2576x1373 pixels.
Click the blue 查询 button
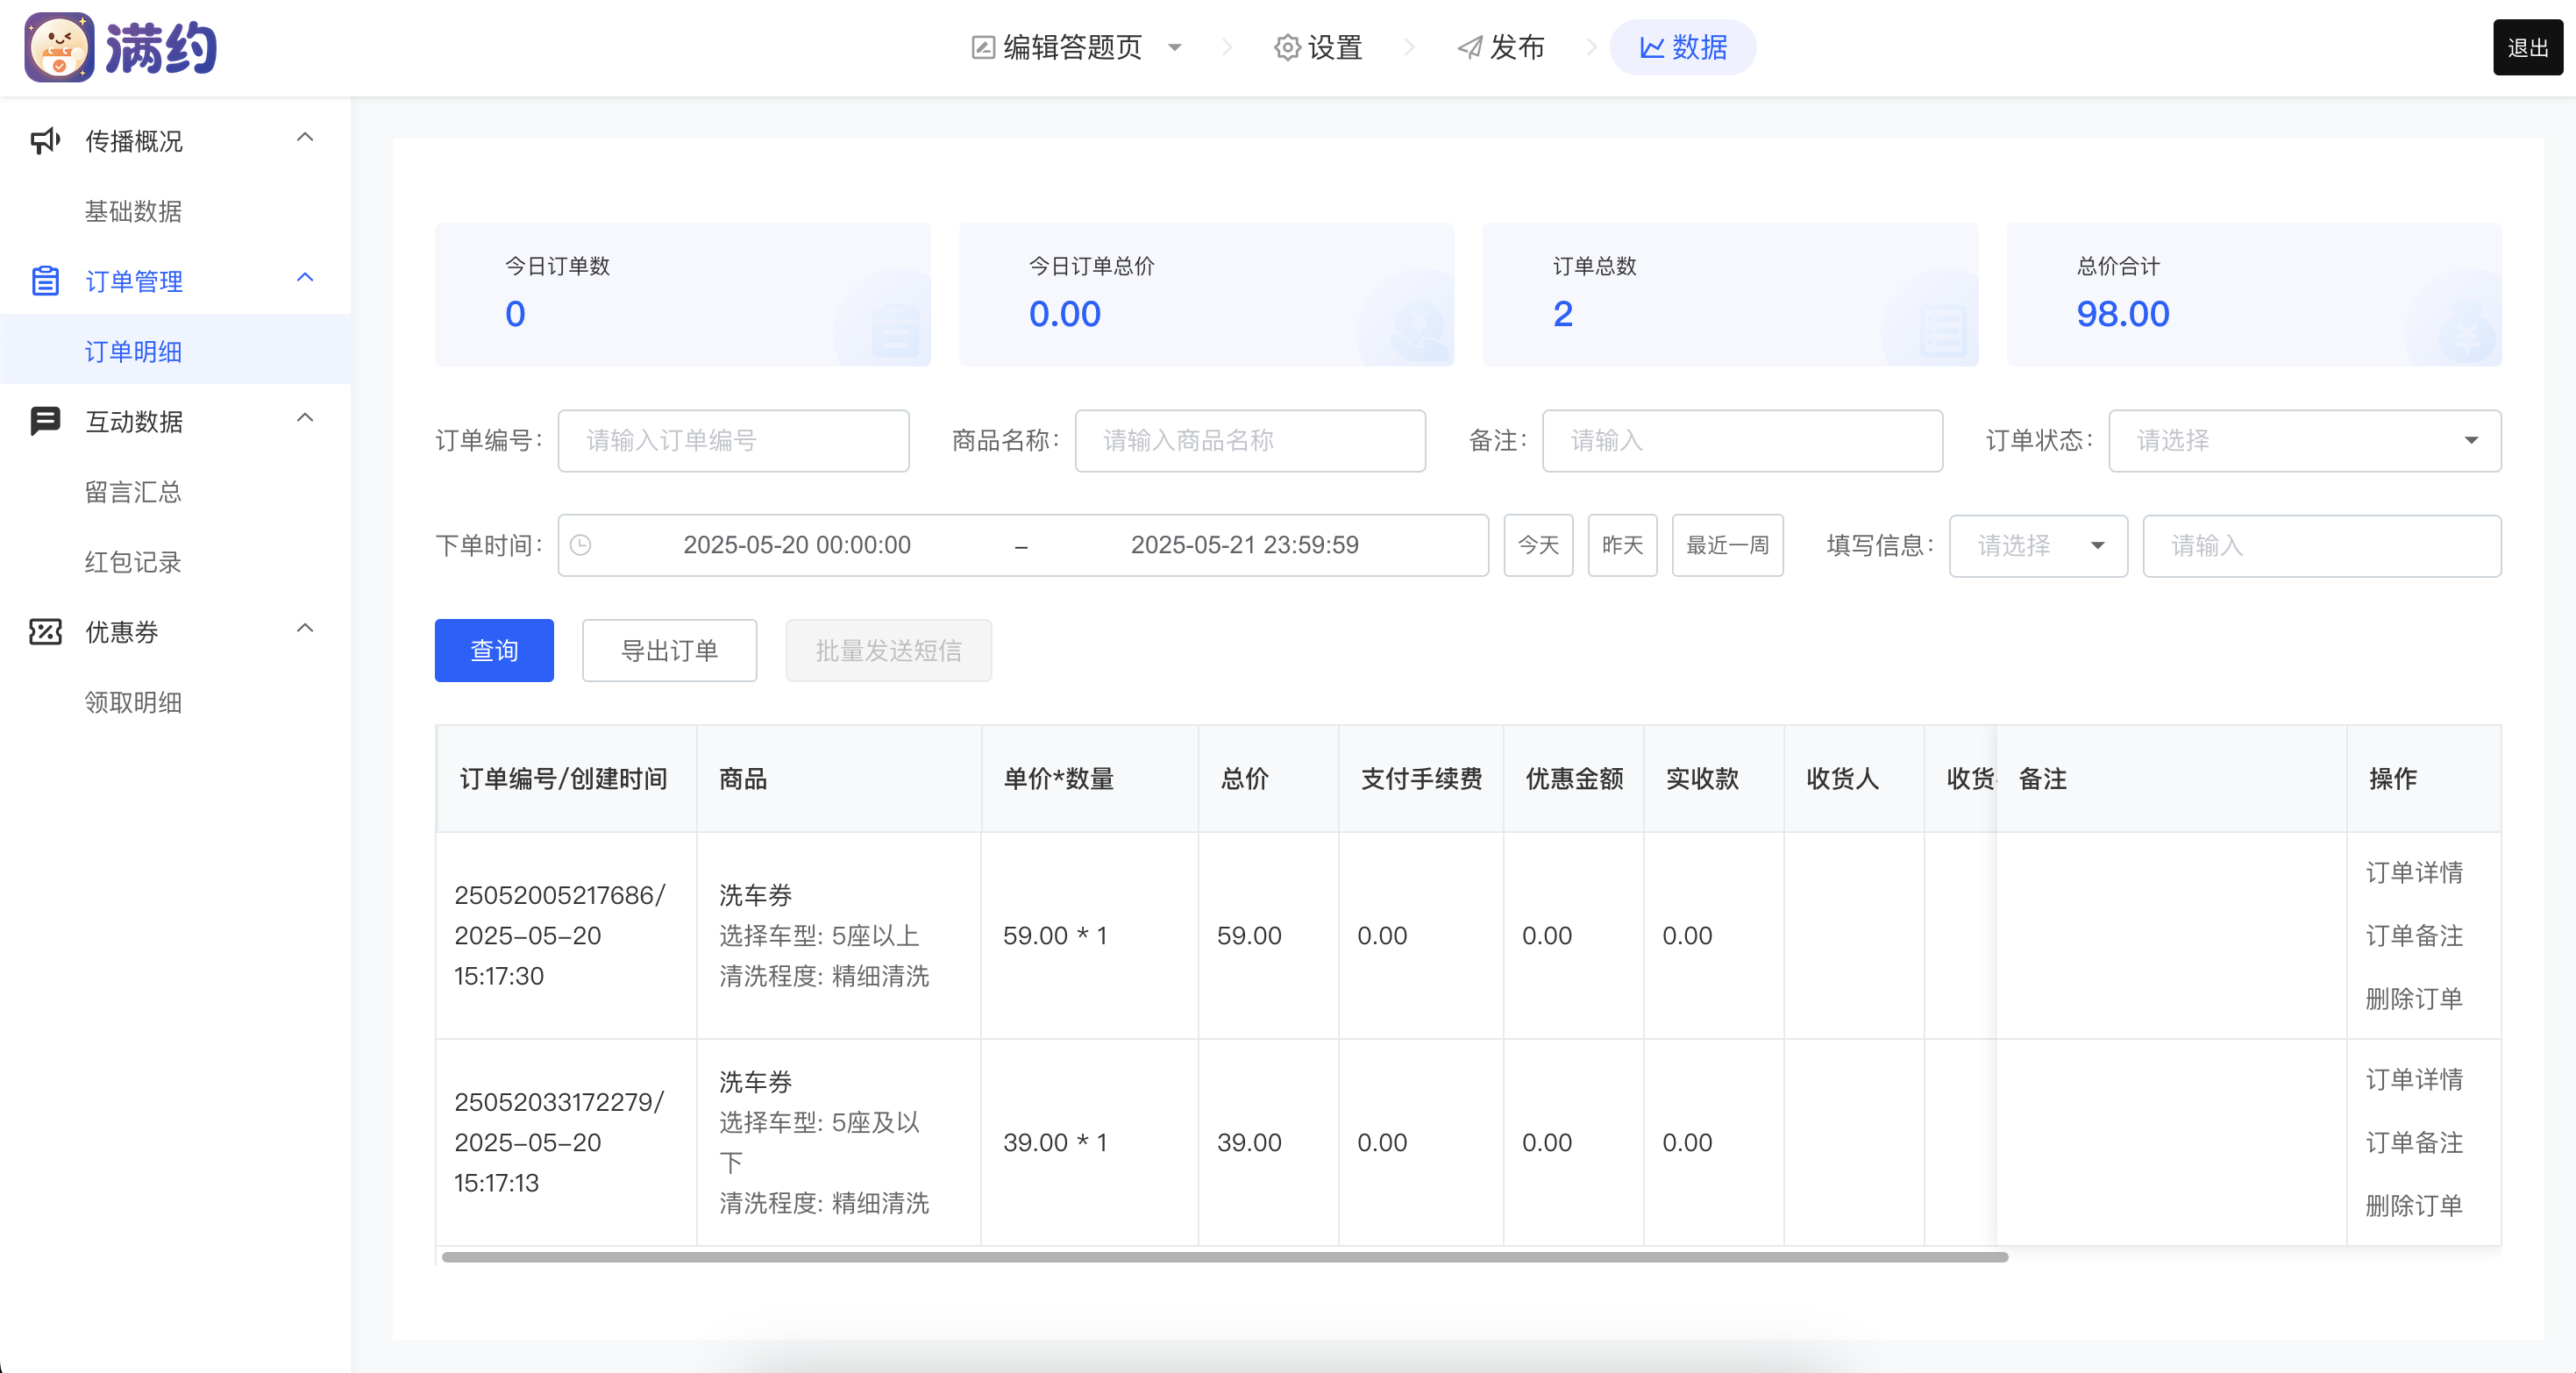[x=494, y=651]
